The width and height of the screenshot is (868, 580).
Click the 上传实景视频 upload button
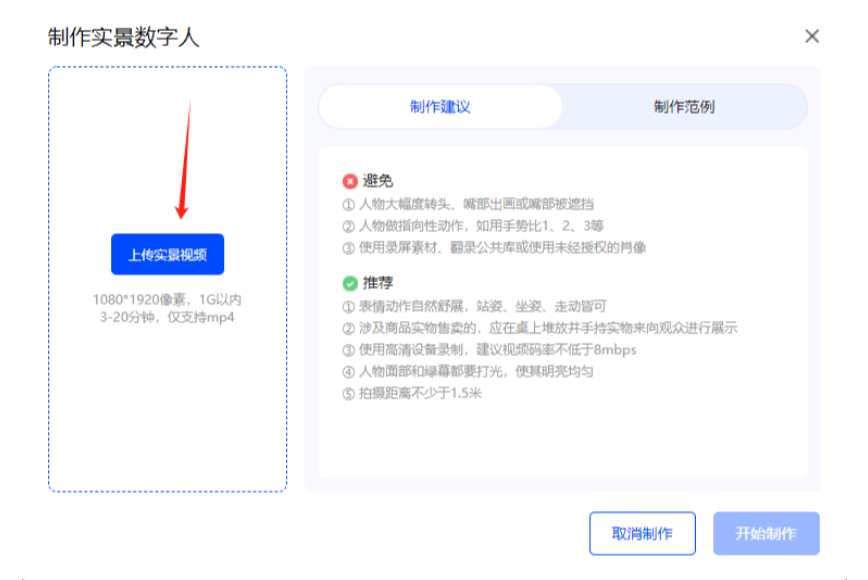(x=167, y=255)
